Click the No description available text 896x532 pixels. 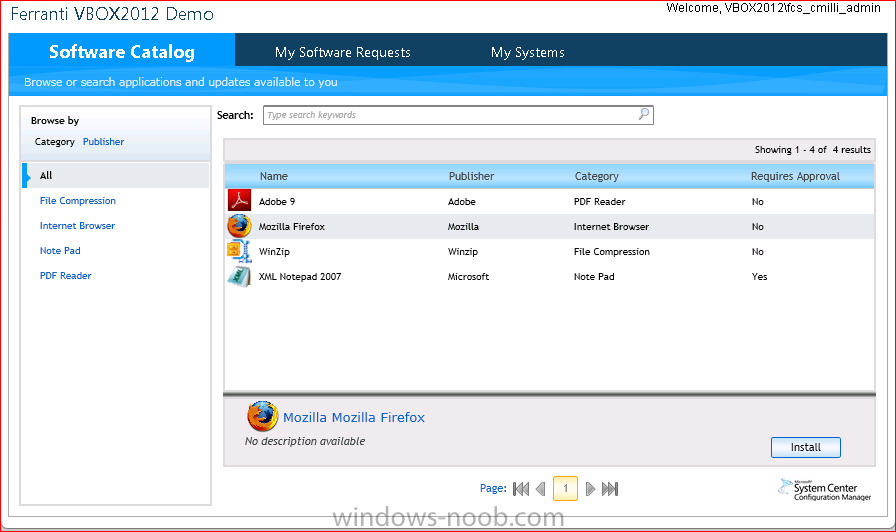pos(305,441)
